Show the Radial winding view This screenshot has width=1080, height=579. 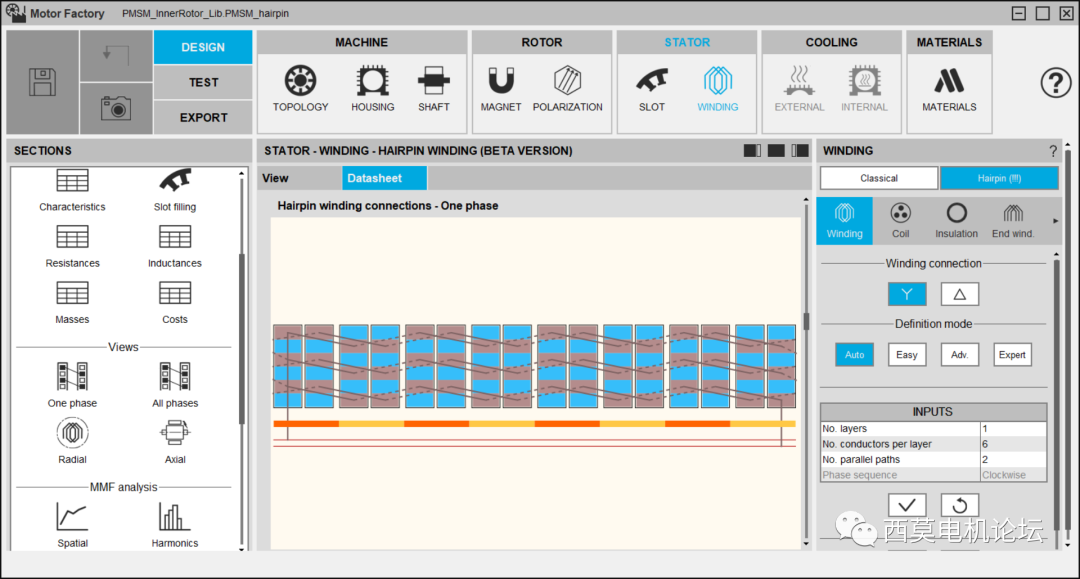72,435
